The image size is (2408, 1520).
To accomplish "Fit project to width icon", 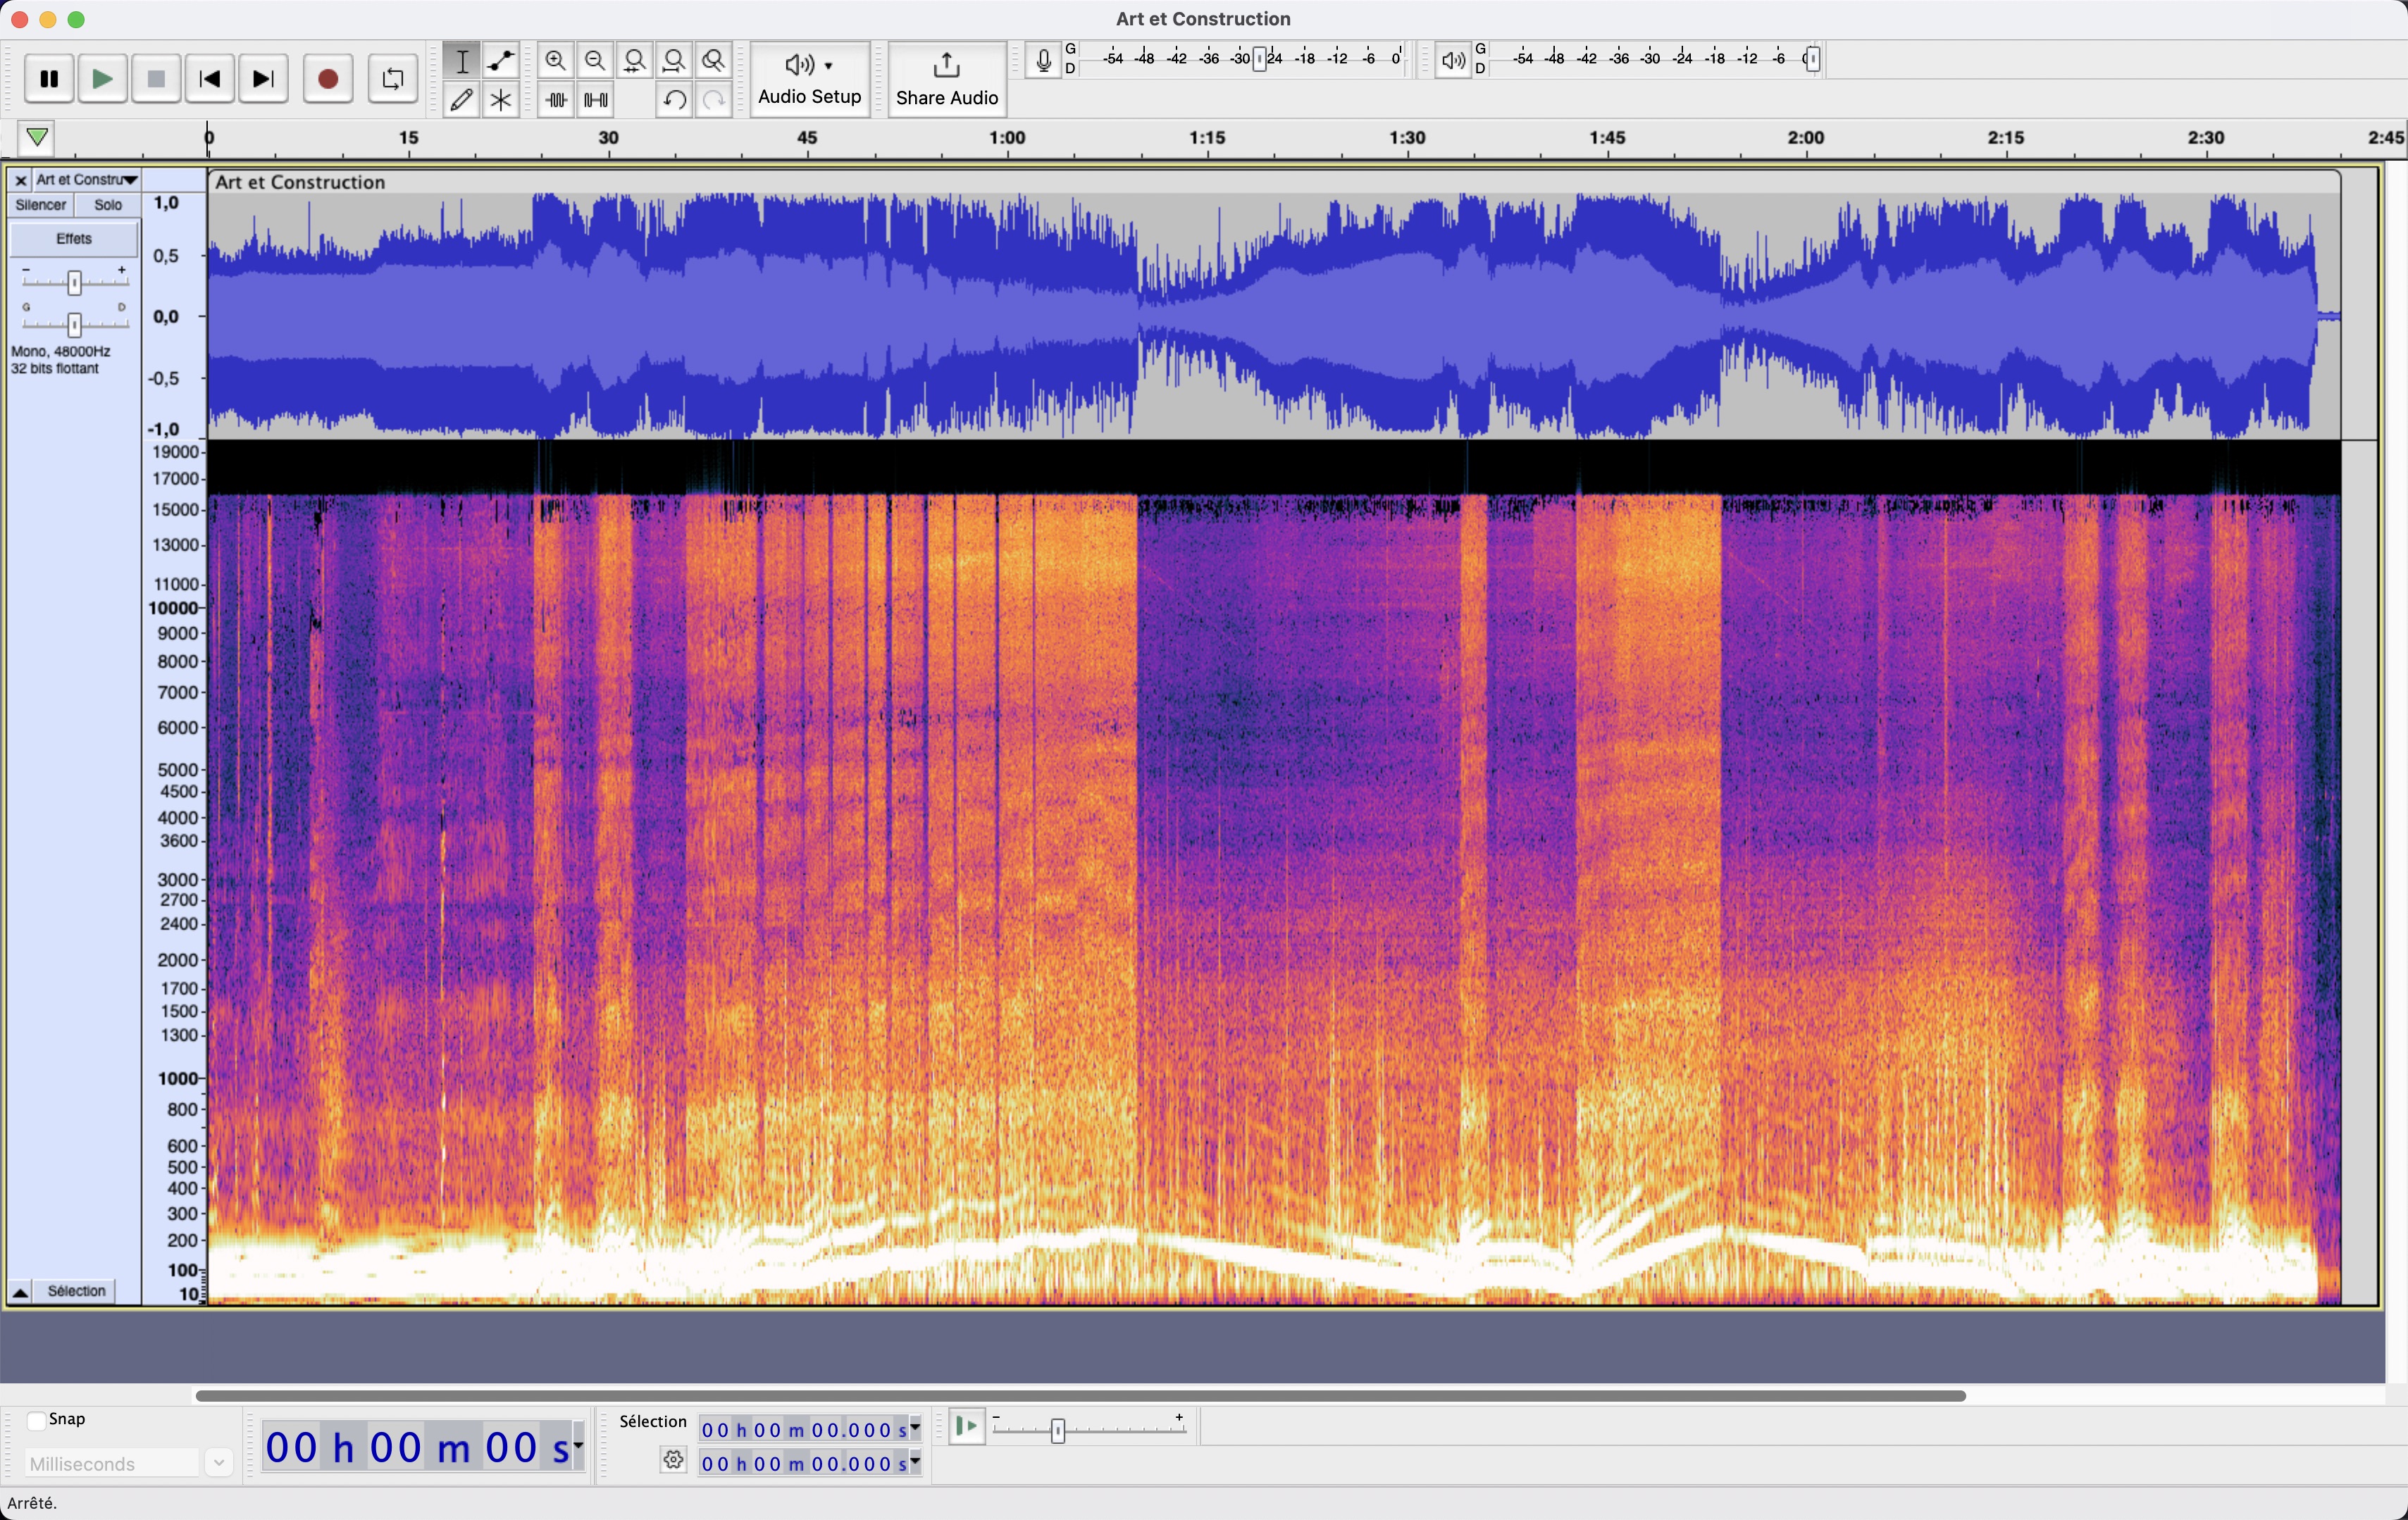I will click(675, 61).
